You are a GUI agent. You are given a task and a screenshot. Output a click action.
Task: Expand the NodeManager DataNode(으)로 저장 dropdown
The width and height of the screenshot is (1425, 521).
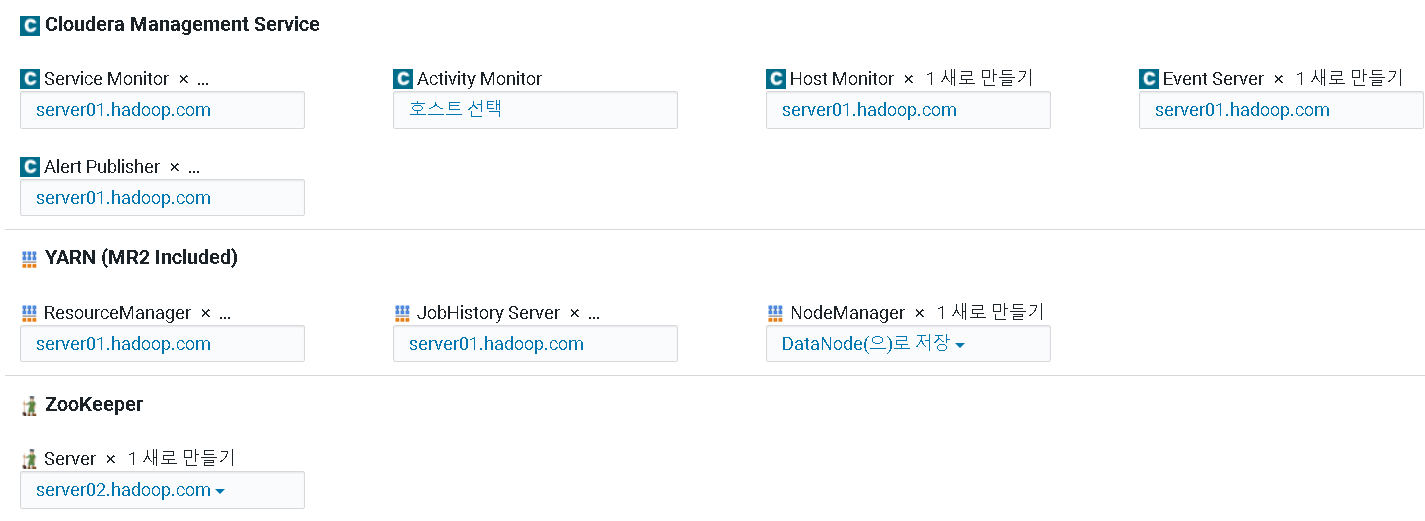coord(908,344)
